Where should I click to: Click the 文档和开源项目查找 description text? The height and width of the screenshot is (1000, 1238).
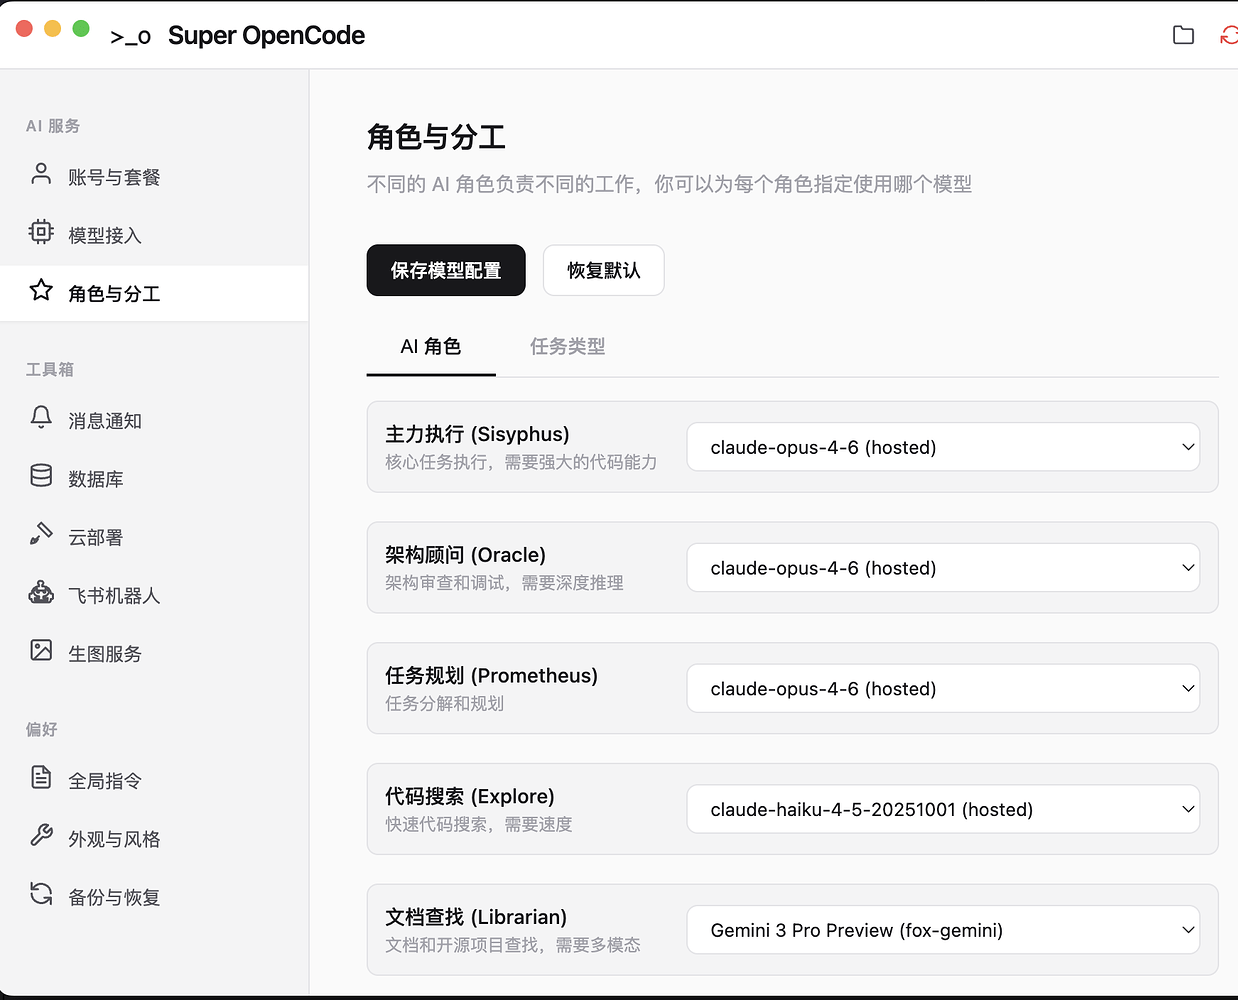click(x=512, y=945)
